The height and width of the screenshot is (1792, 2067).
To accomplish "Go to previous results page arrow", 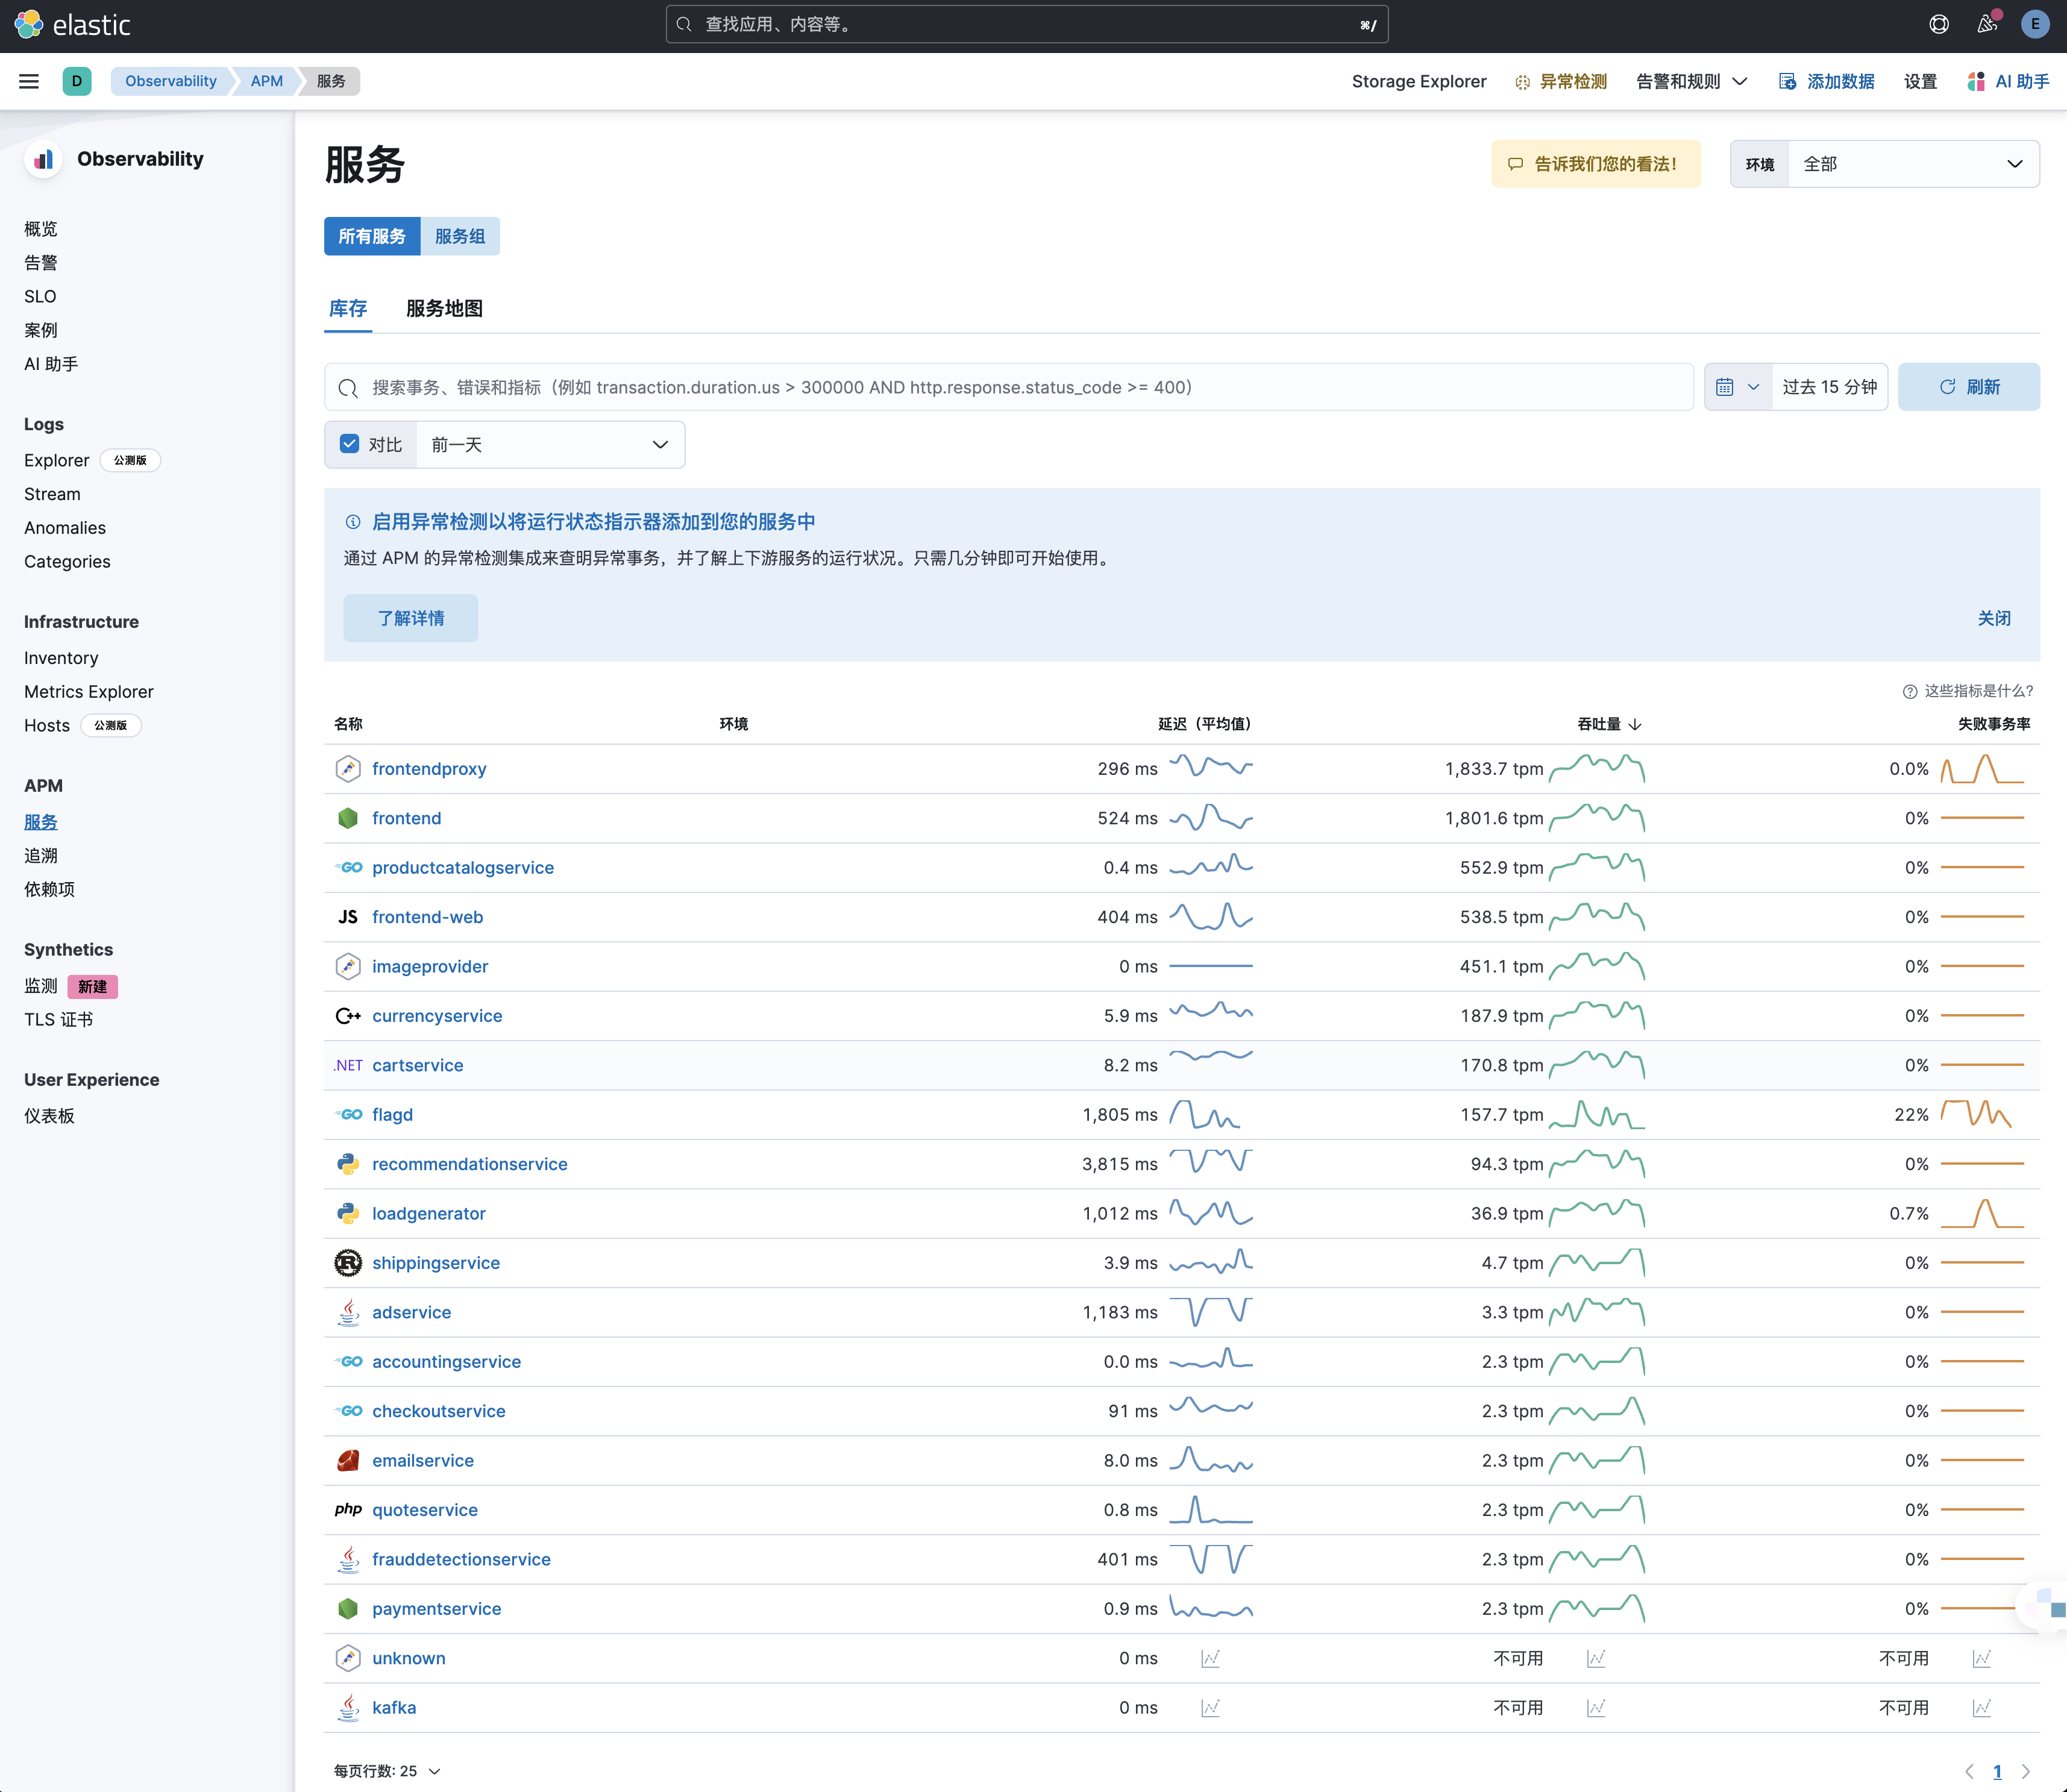I will tap(1969, 1771).
